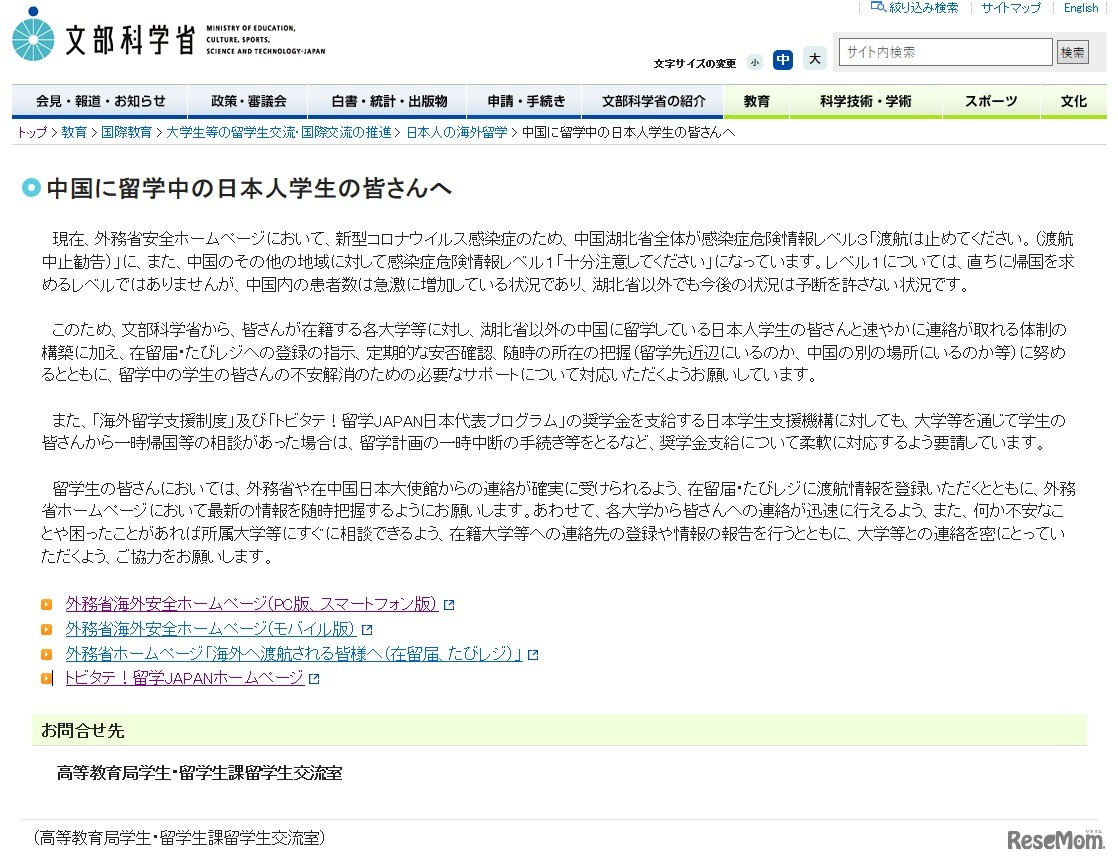Click external-link icon beside 在留届、たびレジ link
The width and height of the screenshot is (1118, 863).
pyautogui.click(x=534, y=652)
